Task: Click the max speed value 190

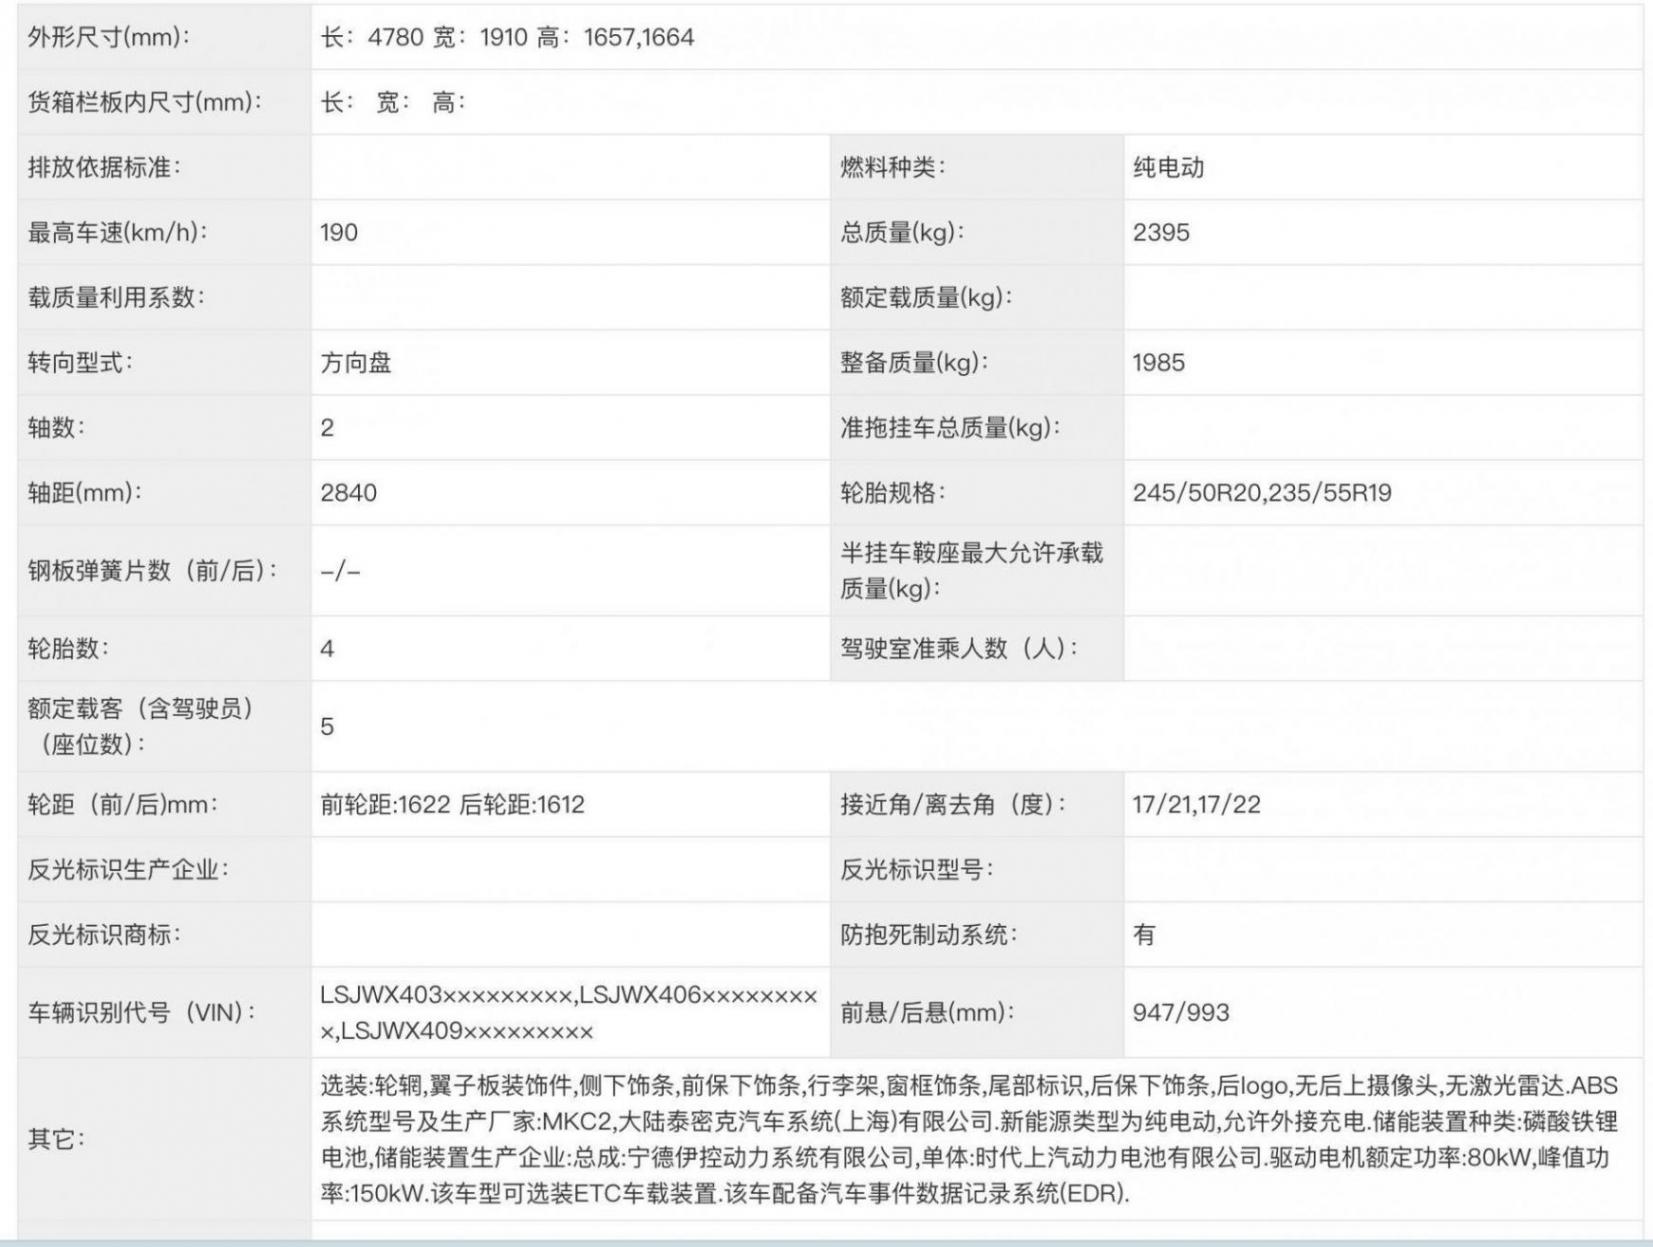Action: tap(339, 232)
